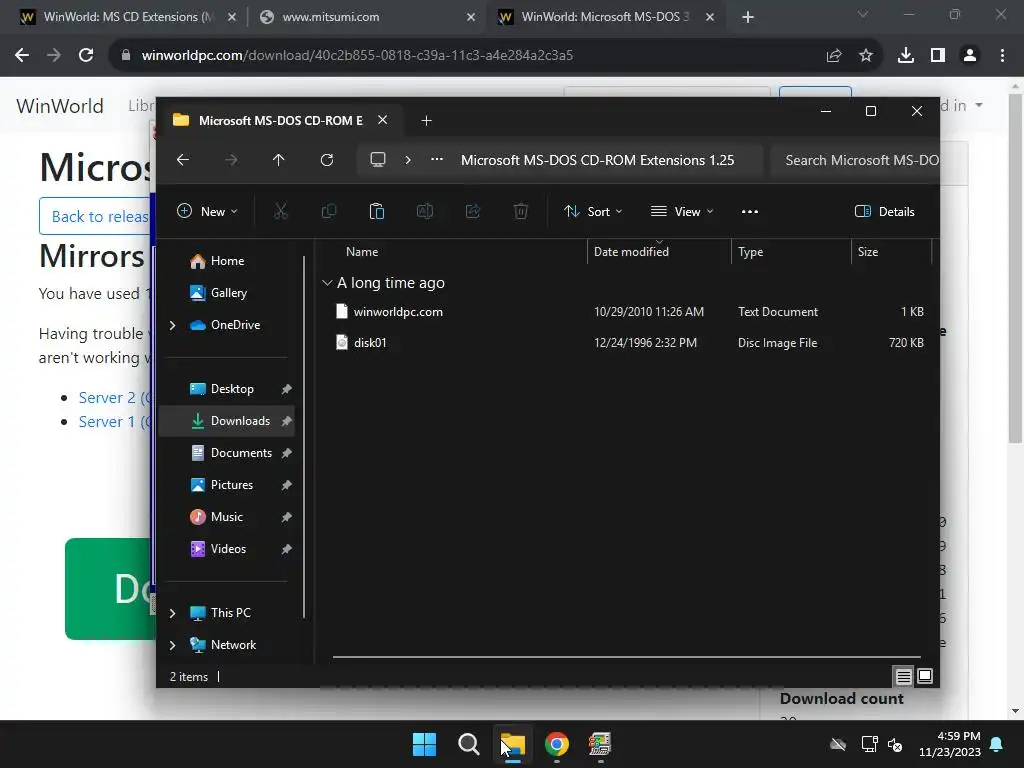Go forward in File Explorer

[x=231, y=160]
